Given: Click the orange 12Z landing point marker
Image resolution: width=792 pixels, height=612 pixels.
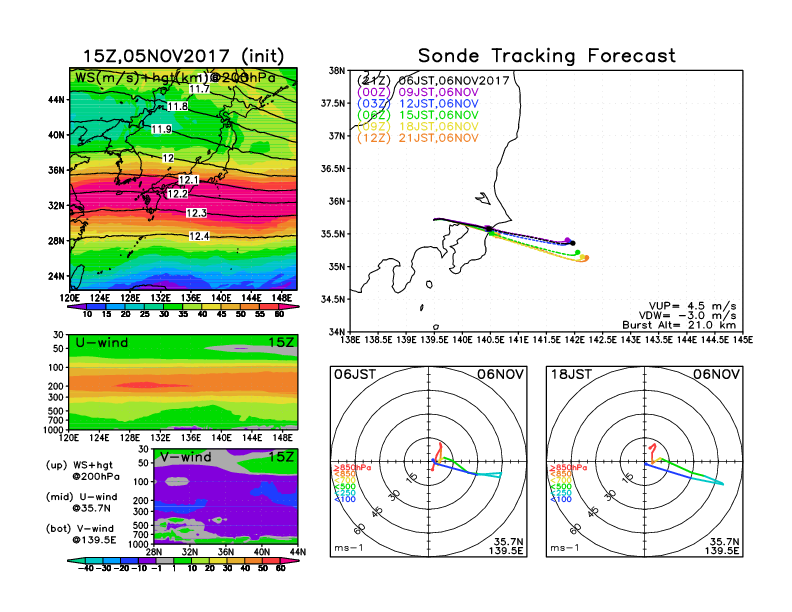Looking at the screenshot, I should 587,258.
